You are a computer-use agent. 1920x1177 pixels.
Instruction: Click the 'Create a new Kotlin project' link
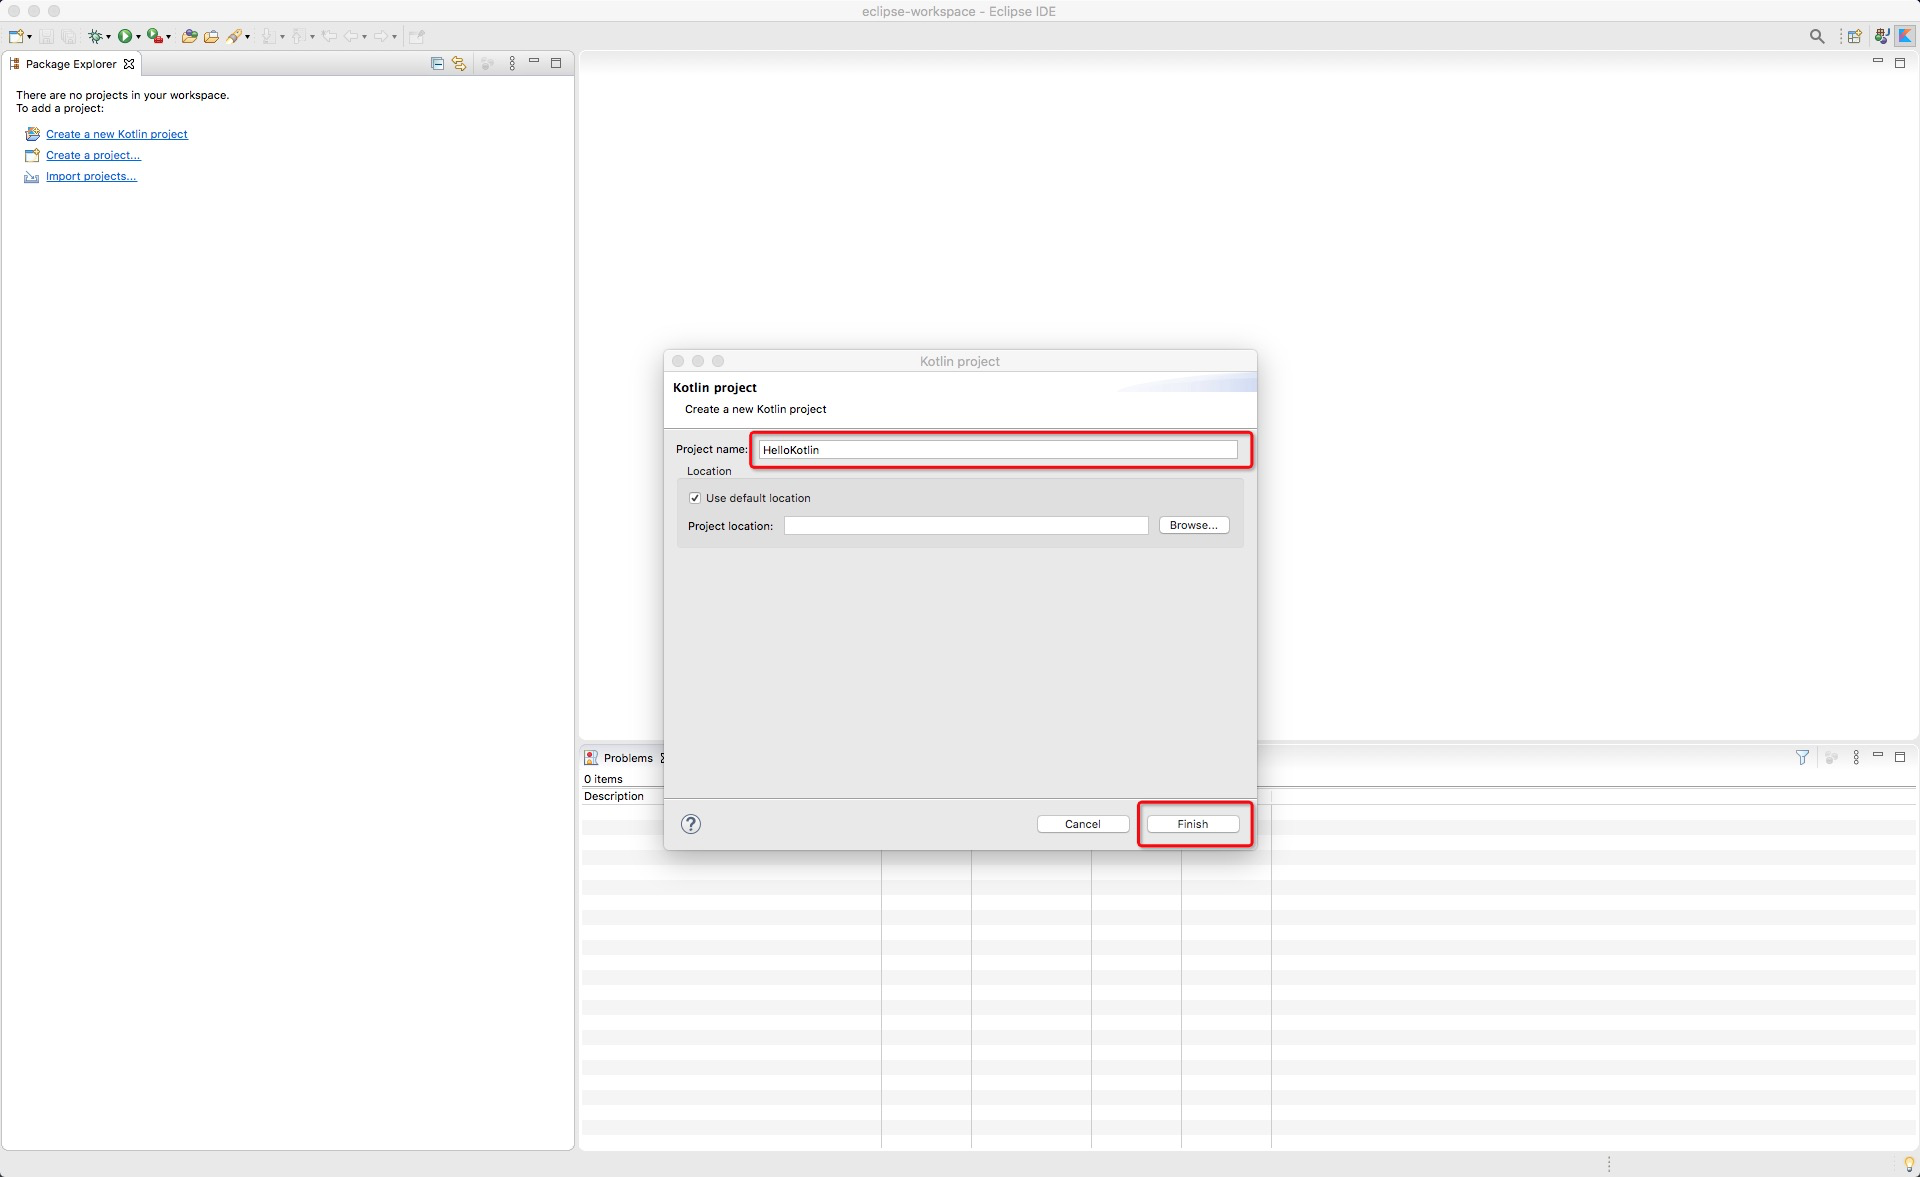(117, 134)
